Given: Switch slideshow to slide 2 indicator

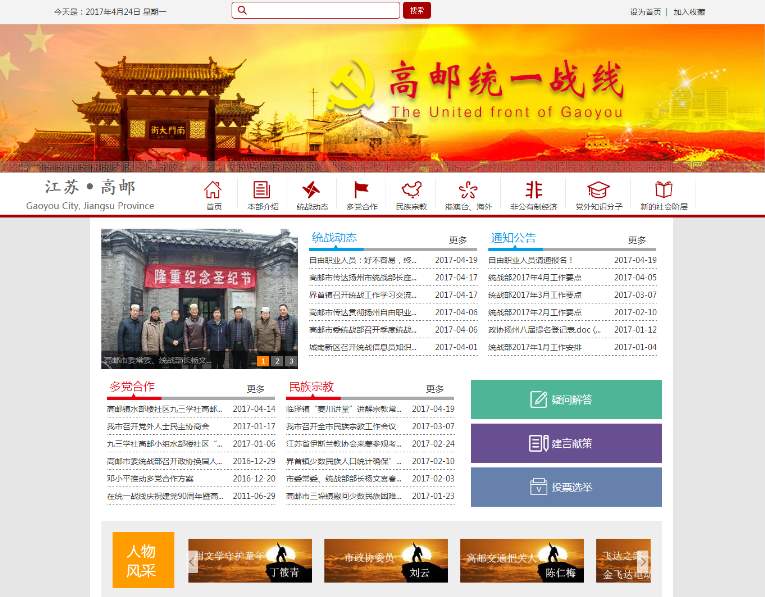Looking at the screenshot, I should click(277, 361).
